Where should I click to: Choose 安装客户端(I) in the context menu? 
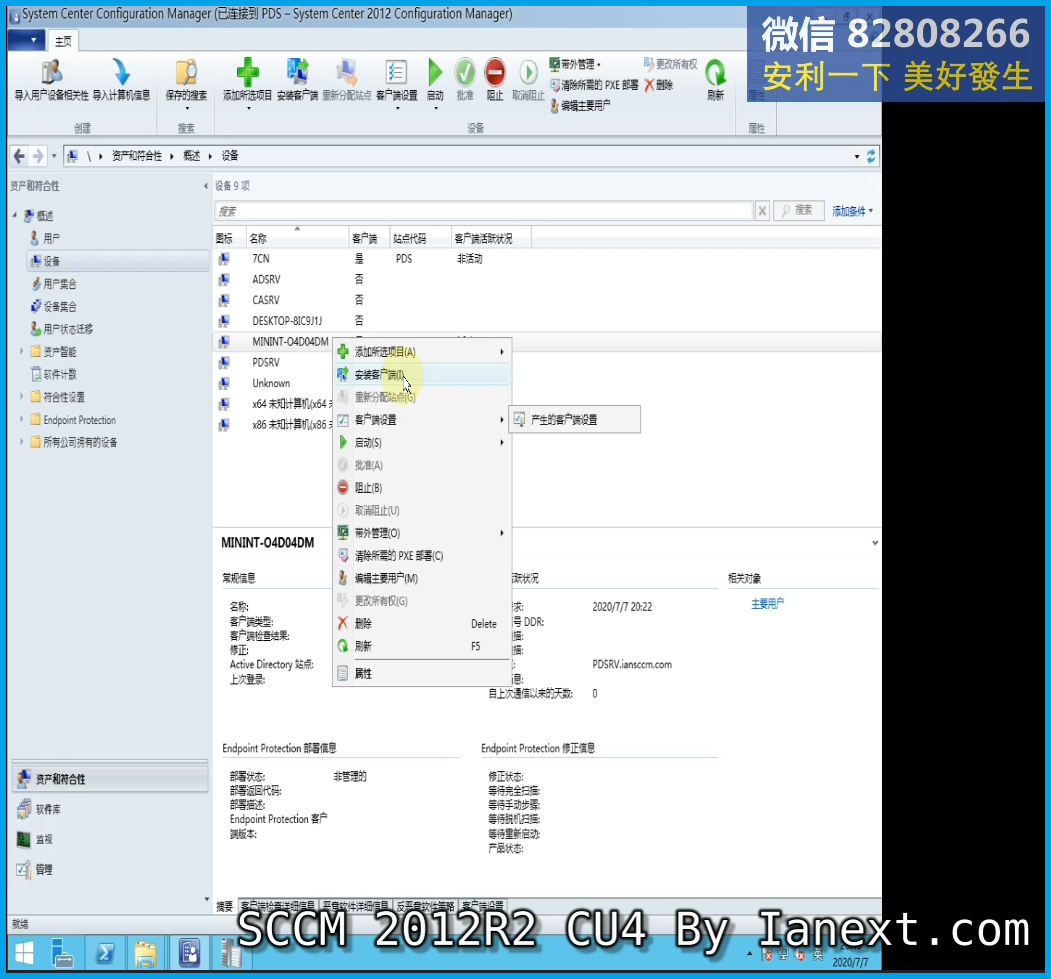[x=422, y=375]
